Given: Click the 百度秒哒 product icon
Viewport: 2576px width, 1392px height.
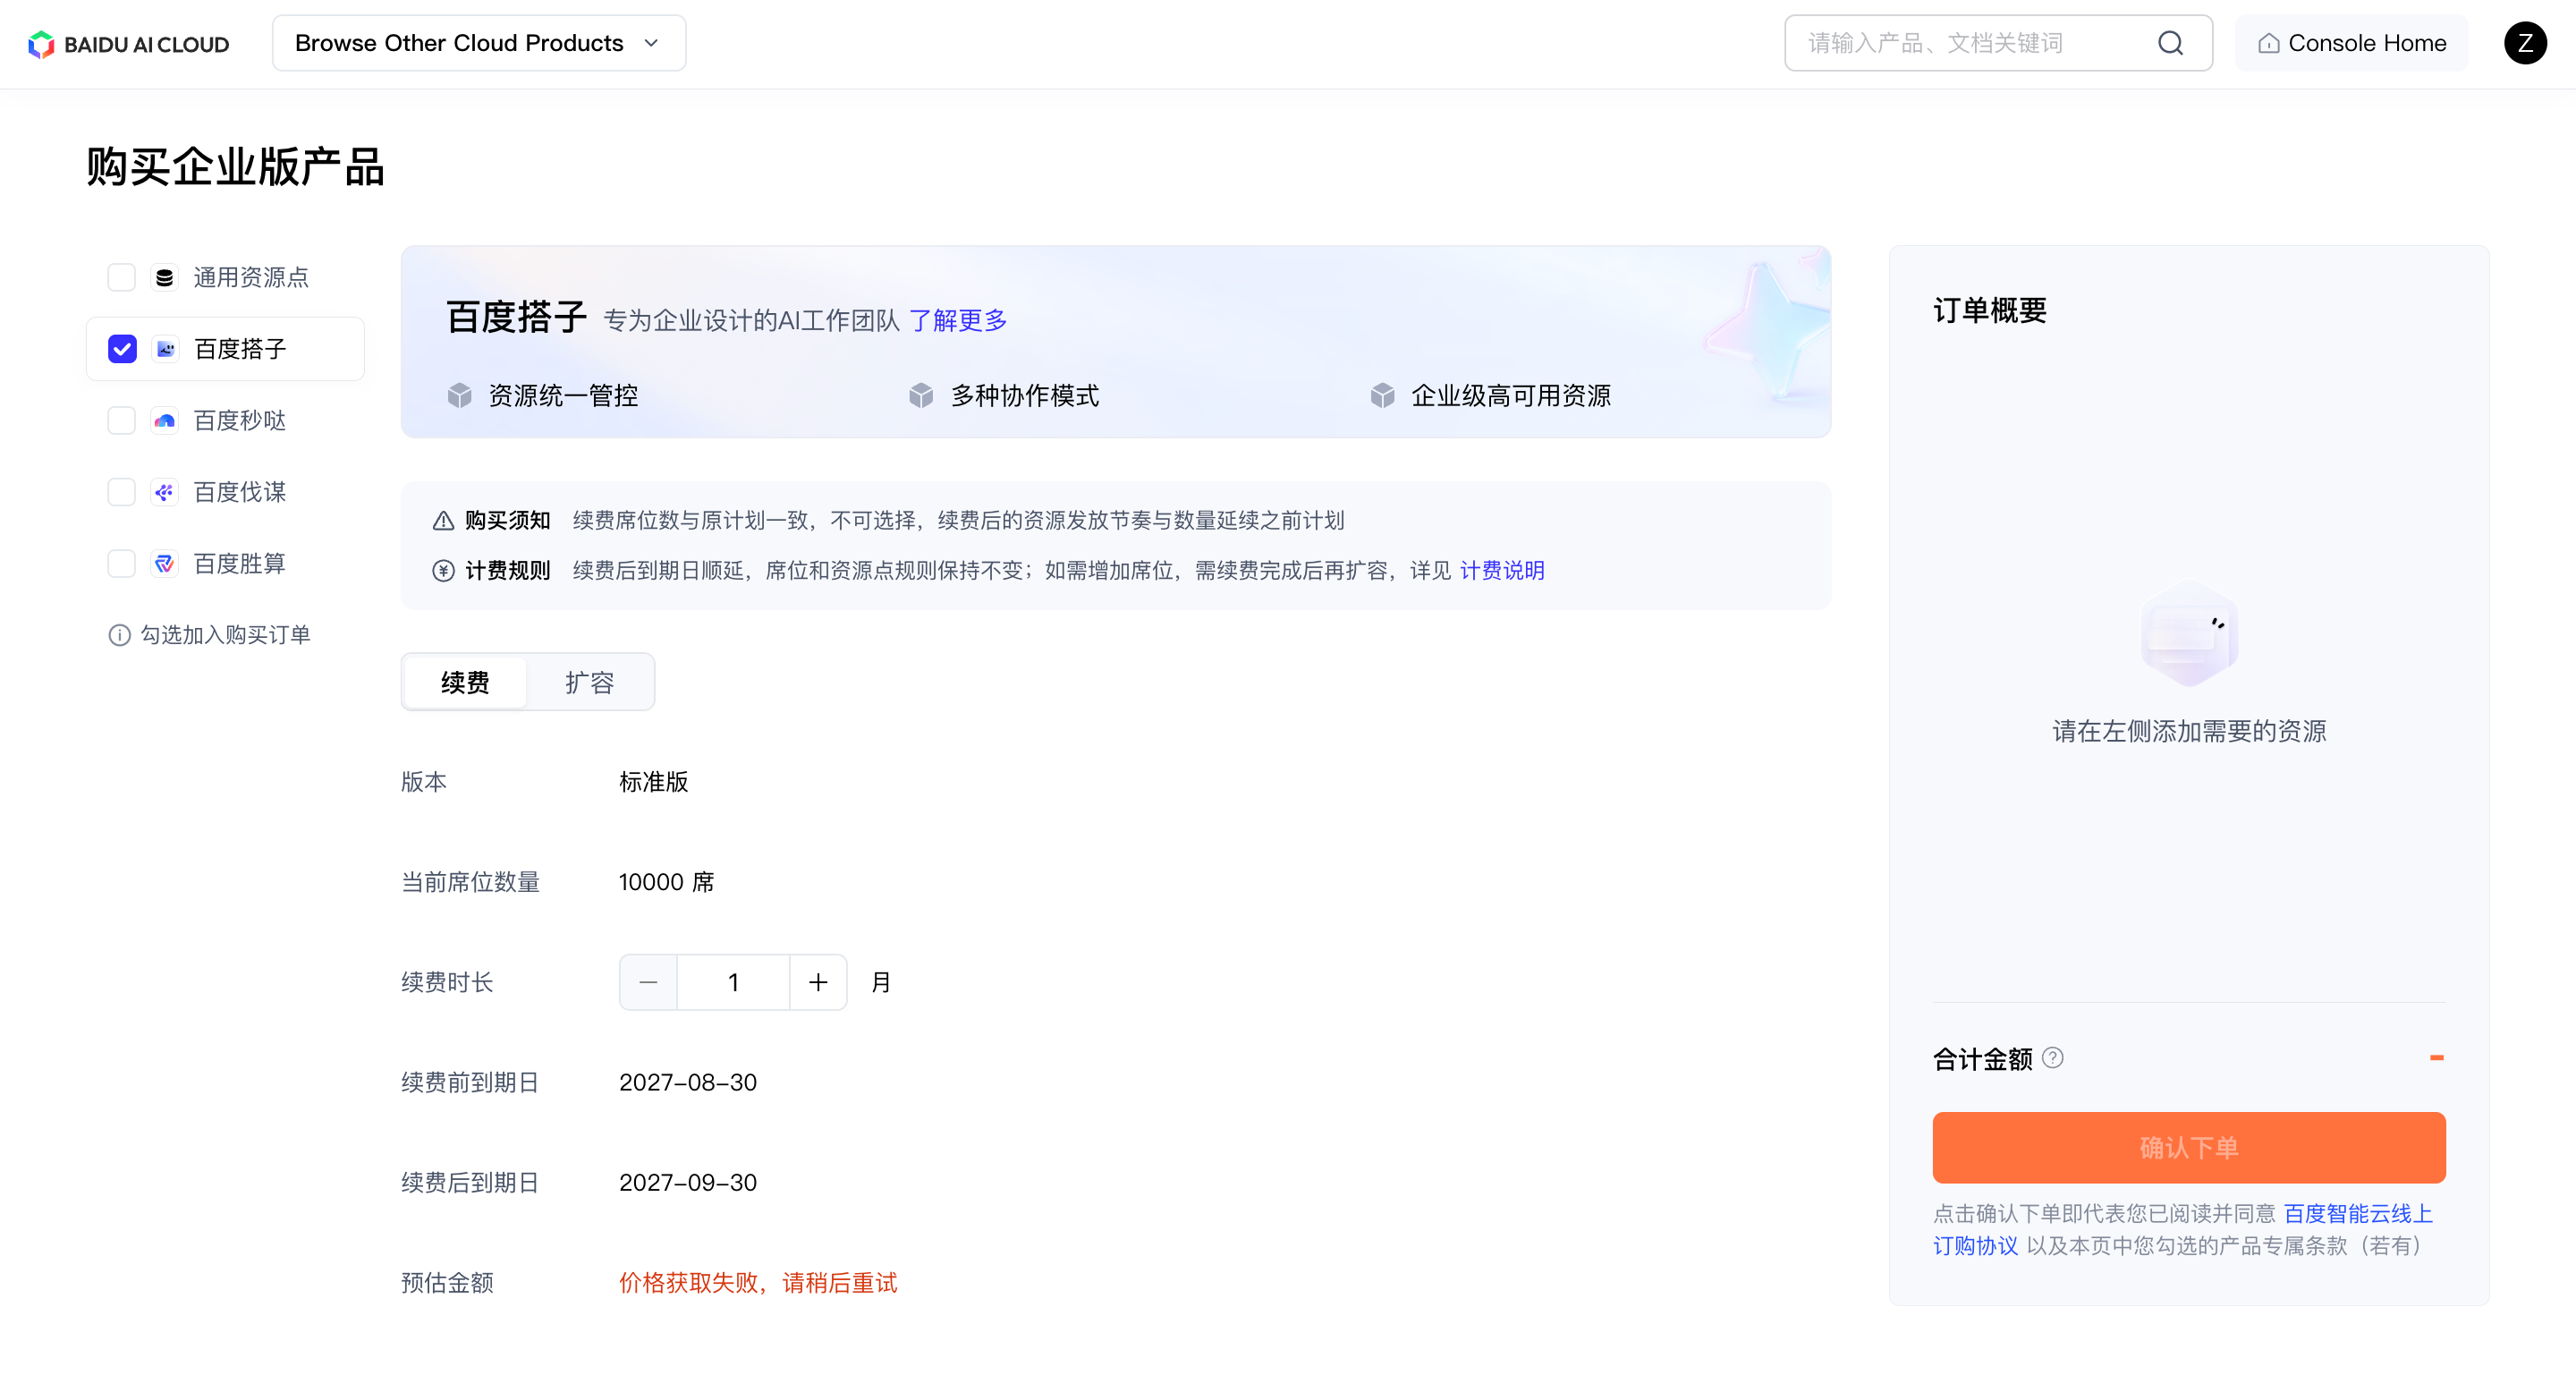Looking at the screenshot, I should pos(165,421).
